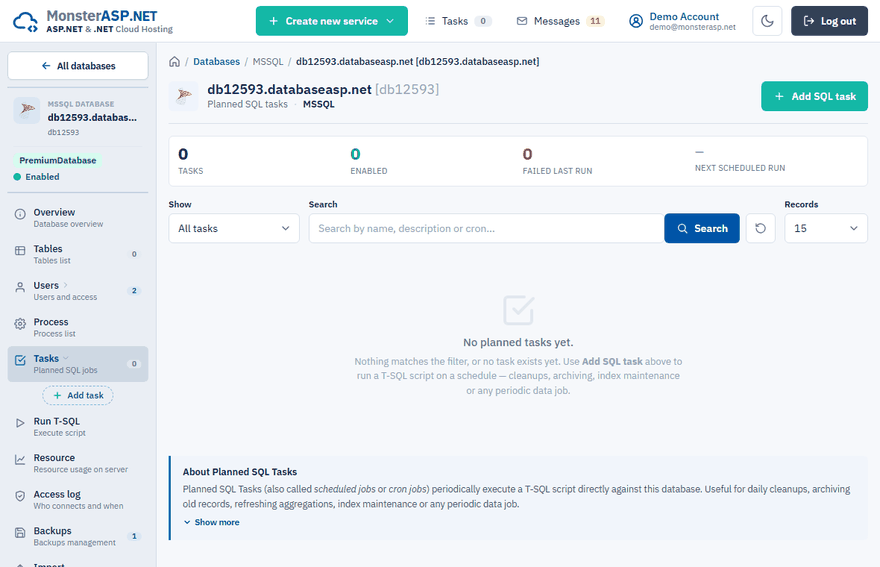The image size is (880, 567).
Task: Click the Add task pill button
Action: [x=78, y=395]
